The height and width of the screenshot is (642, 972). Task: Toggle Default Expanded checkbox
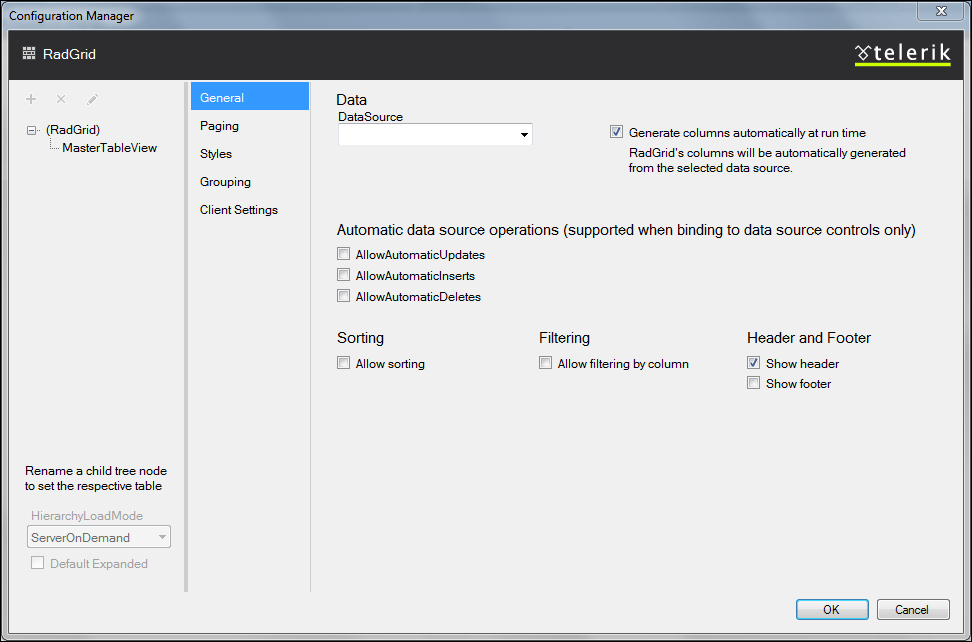point(38,563)
